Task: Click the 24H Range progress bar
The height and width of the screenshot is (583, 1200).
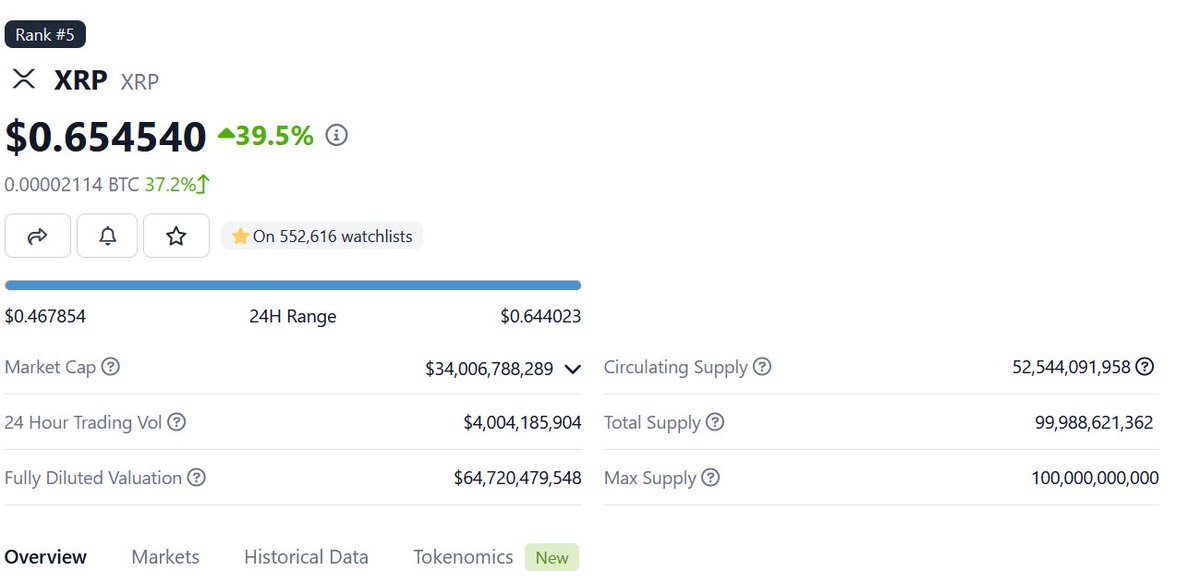Action: (x=293, y=285)
